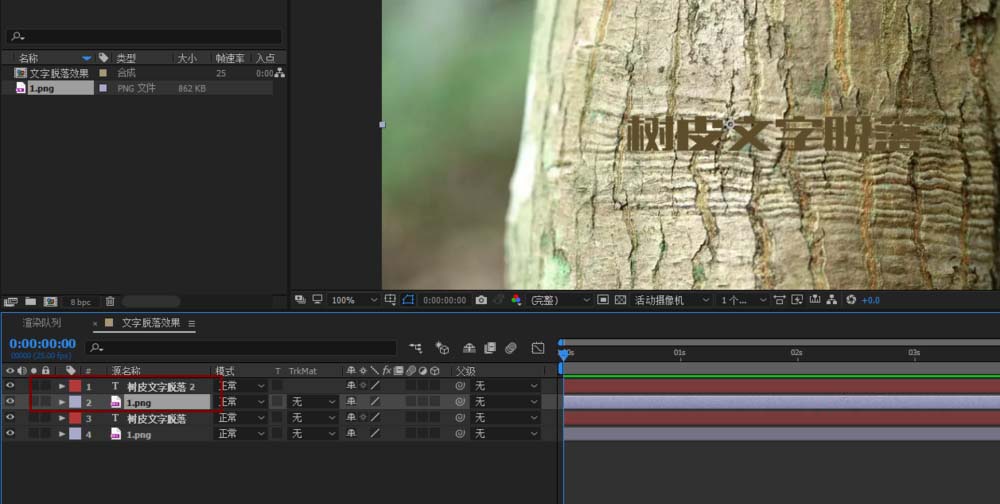Open the 100% magnification dropdown

pos(355,300)
